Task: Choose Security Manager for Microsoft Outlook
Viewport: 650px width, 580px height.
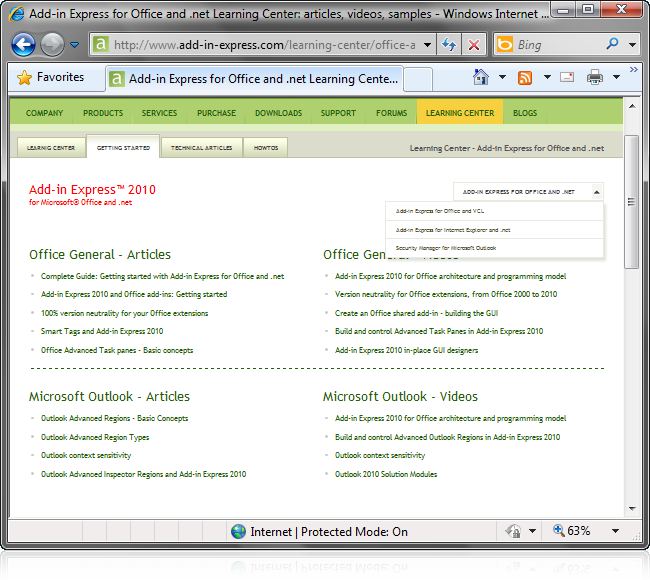Action: [494, 248]
